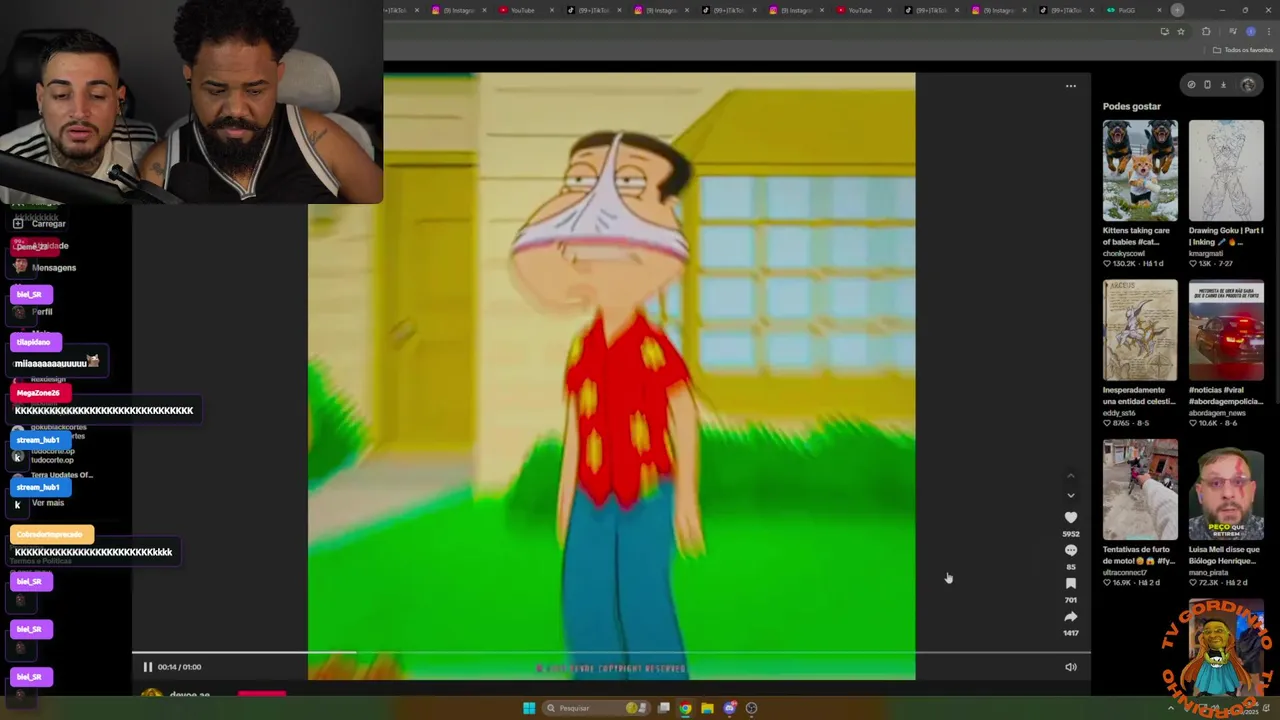Viewport: 1280px width, 720px height.
Task: Open the '#noticias #viral' police car thumbnail
Action: tap(1226, 330)
